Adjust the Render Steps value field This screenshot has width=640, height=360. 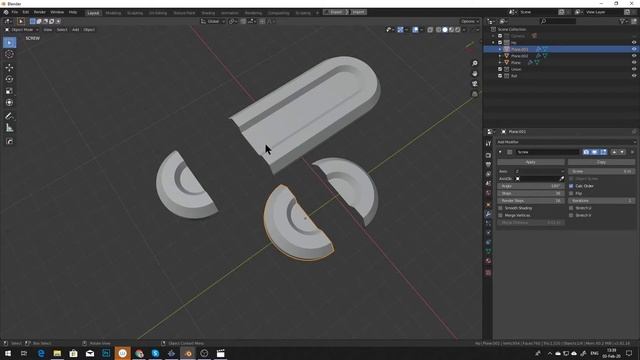pyautogui.click(x=531, y=201)
